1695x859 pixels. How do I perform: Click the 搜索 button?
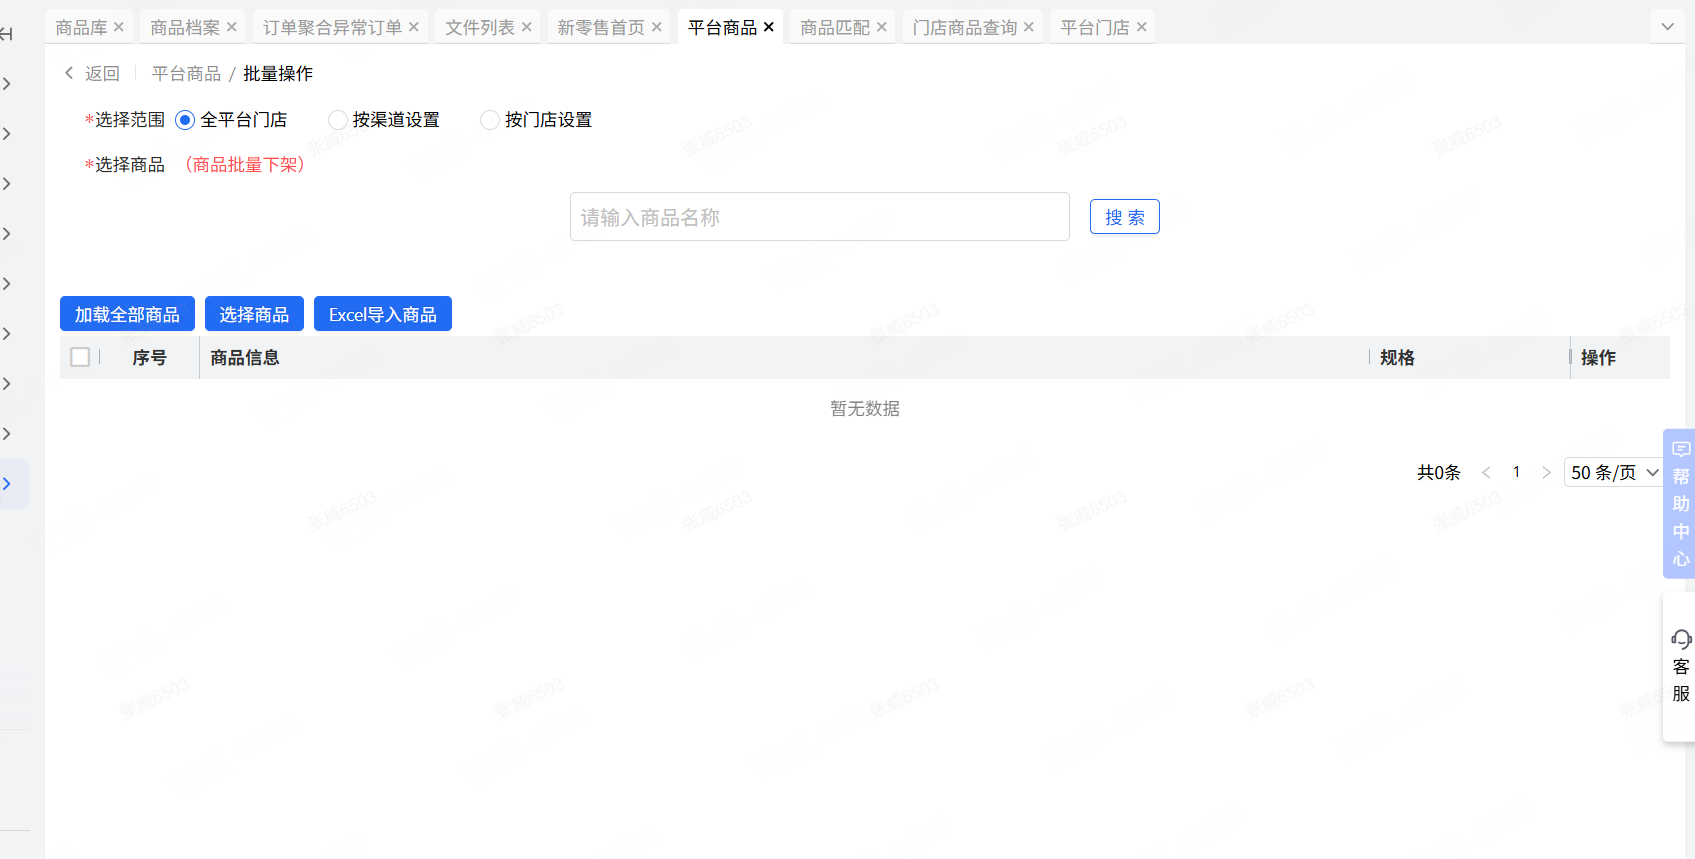coord(1125,217)
